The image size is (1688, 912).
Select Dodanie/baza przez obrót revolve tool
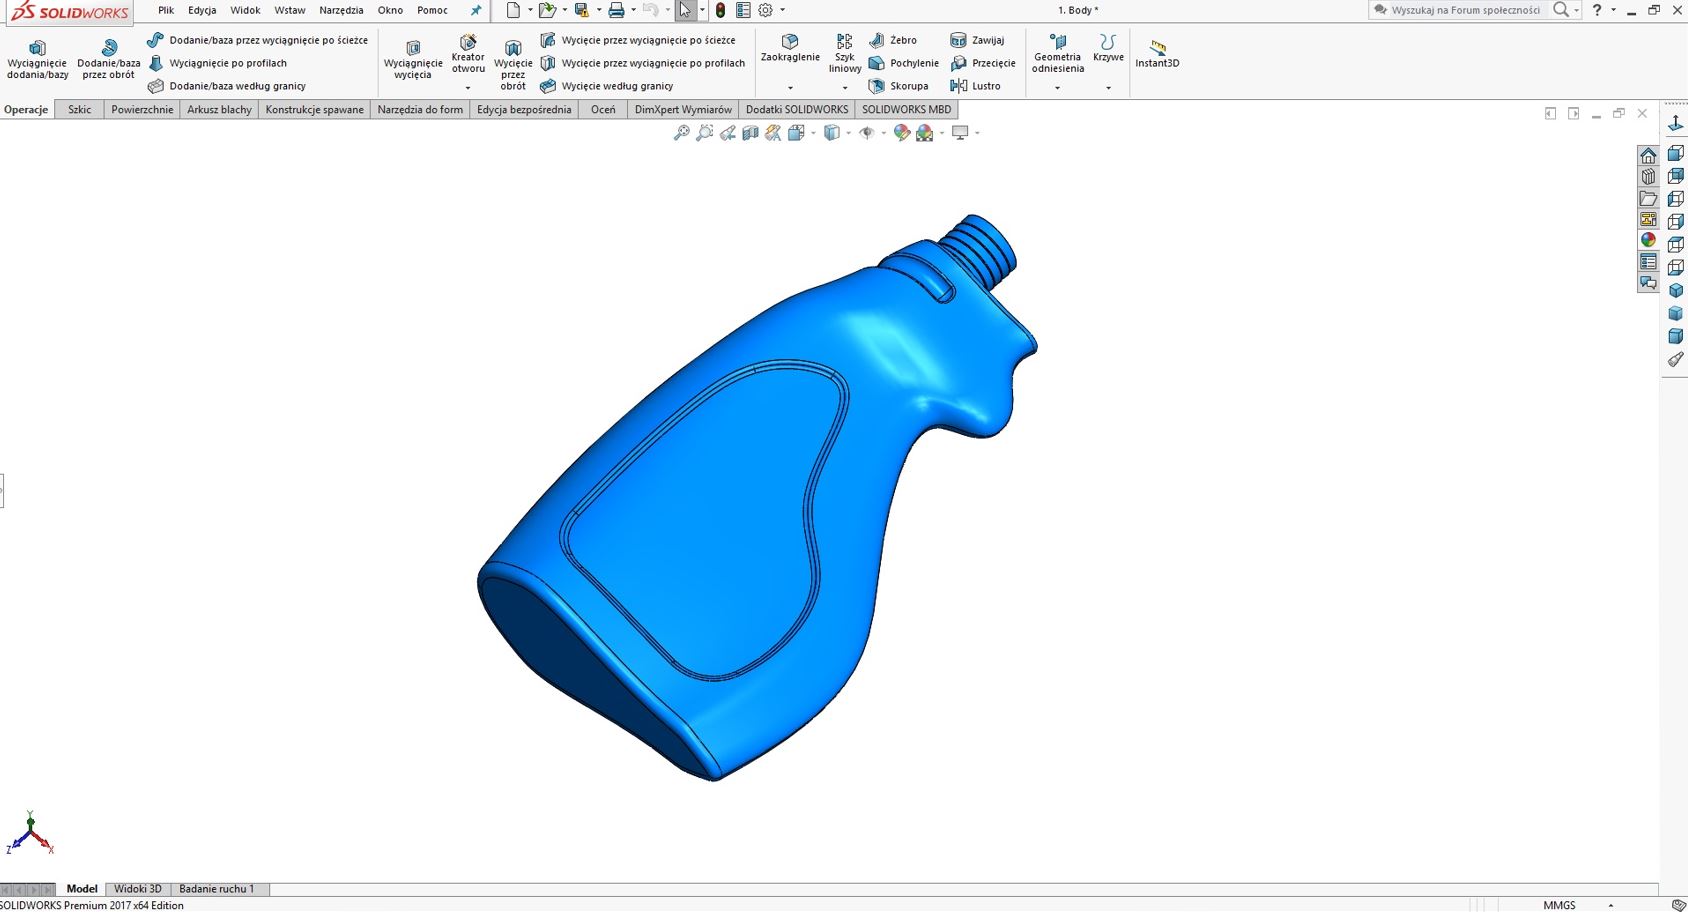pos(108,60)
